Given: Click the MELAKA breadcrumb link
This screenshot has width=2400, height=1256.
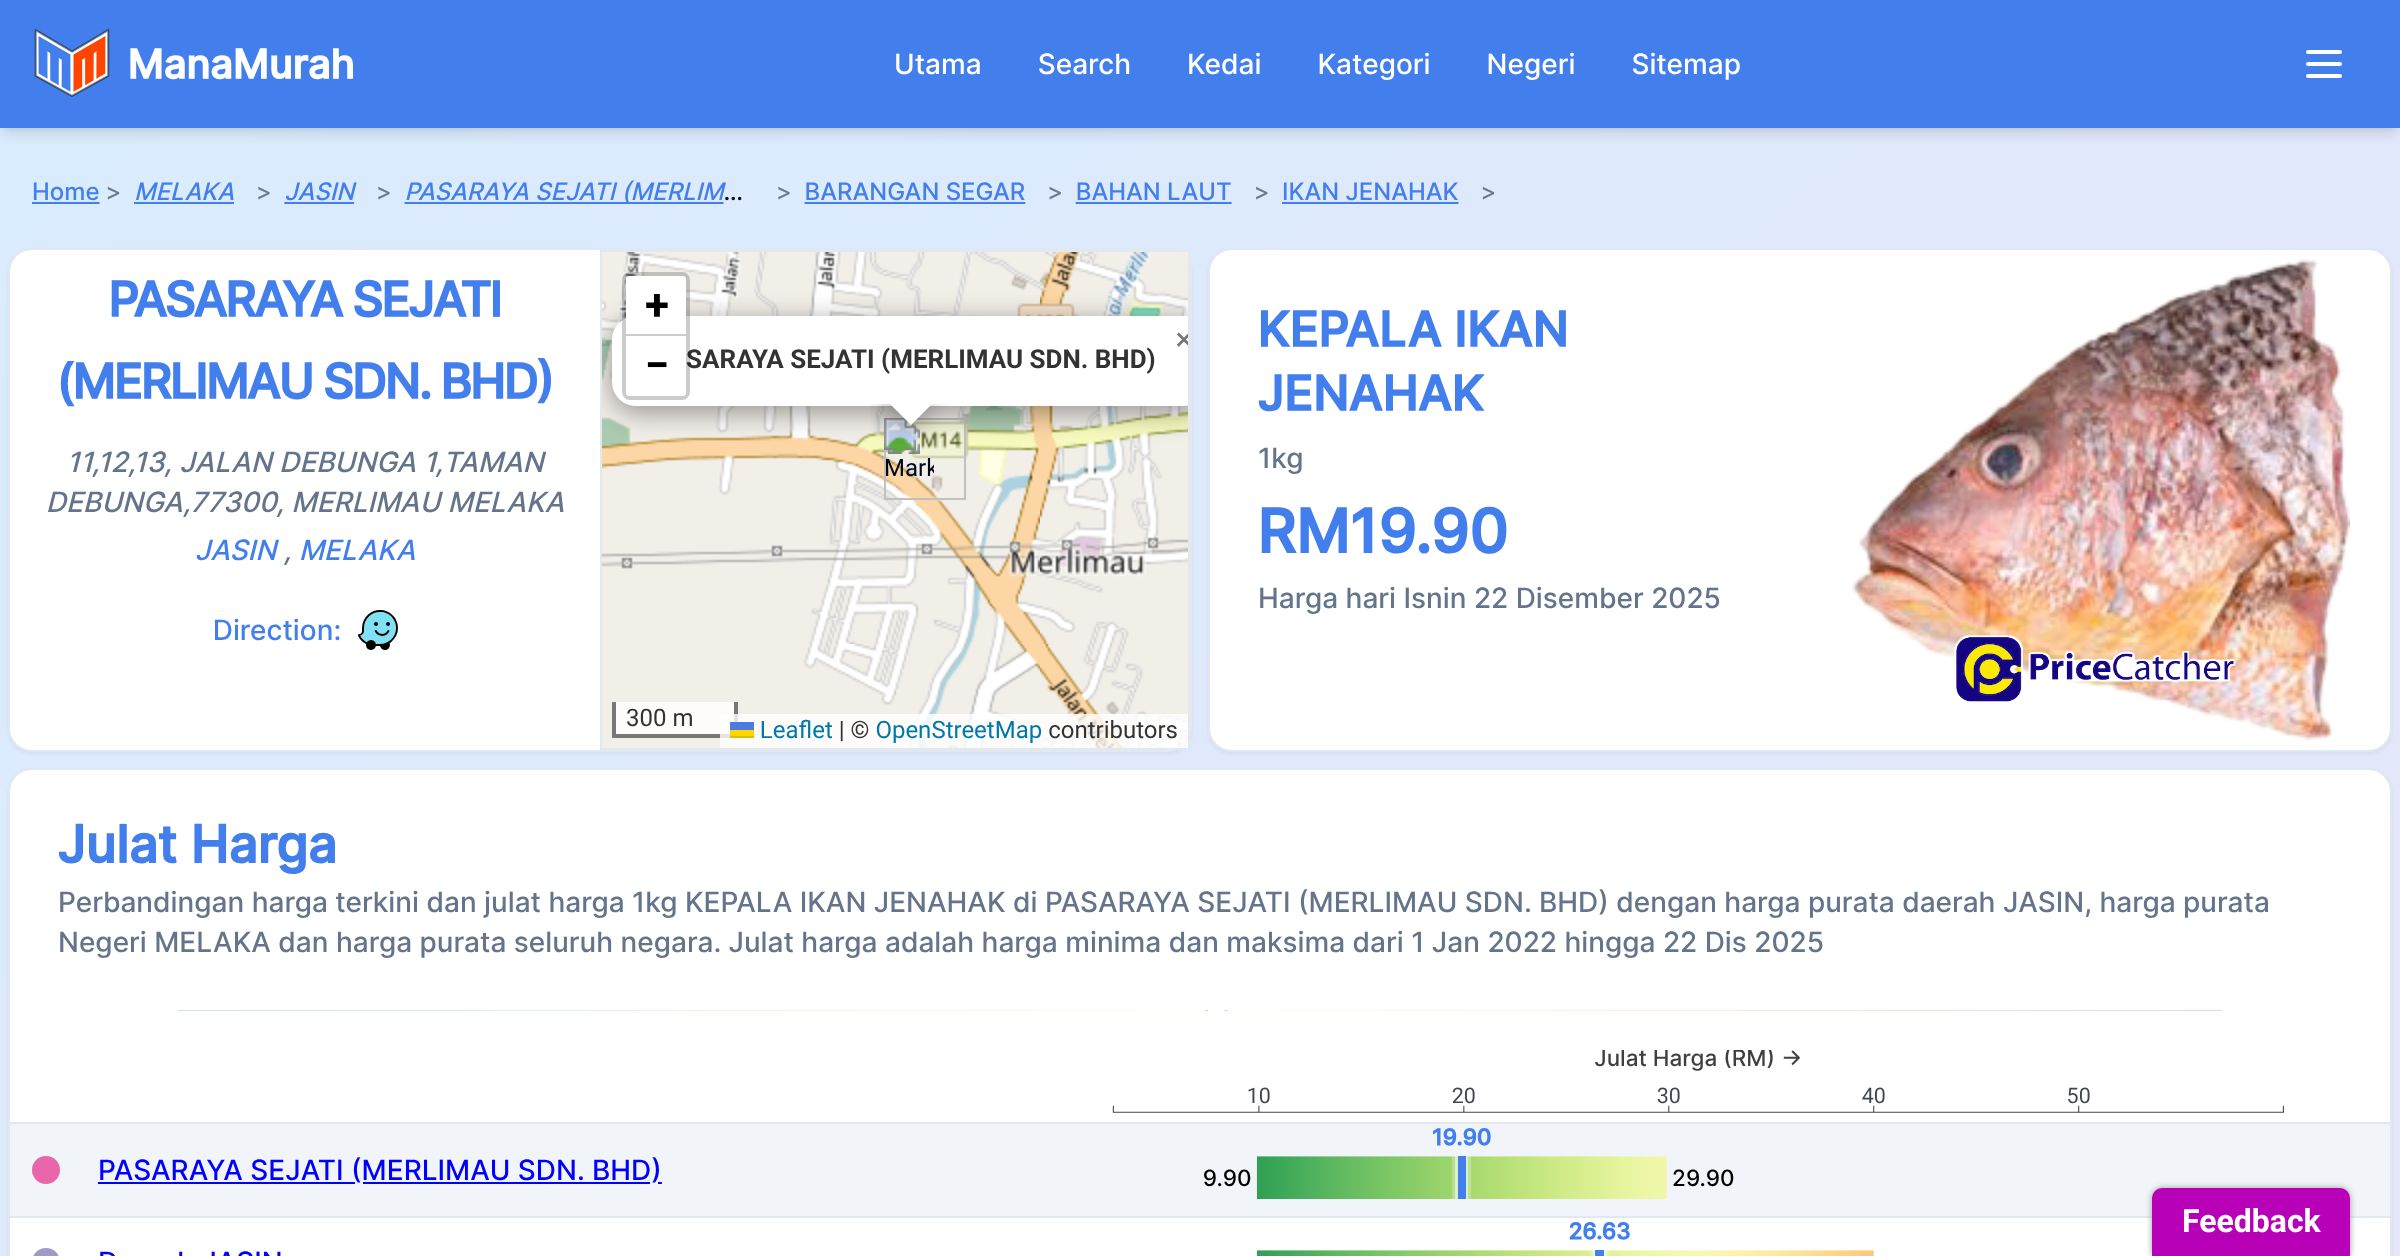Looking at the screenshot, I should [184, 191].
